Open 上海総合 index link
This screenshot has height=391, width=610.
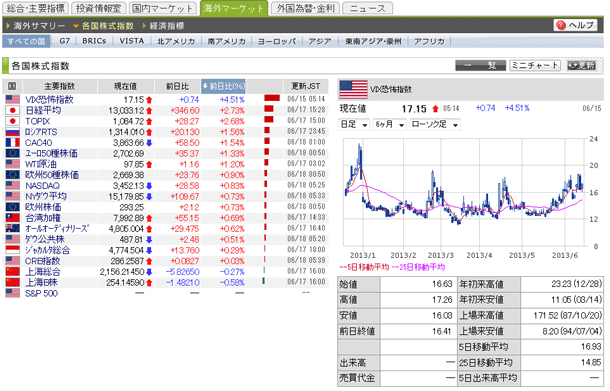pos(43,272)
